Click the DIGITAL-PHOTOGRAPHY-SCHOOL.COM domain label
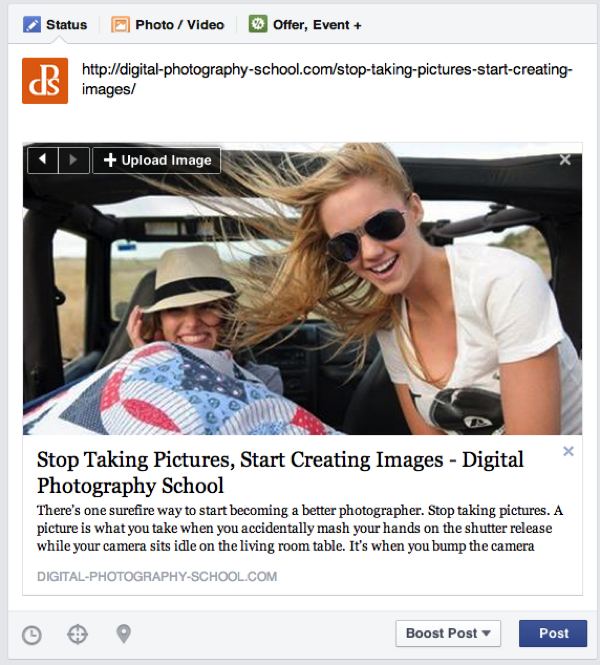600x665 pixels. 157,577
